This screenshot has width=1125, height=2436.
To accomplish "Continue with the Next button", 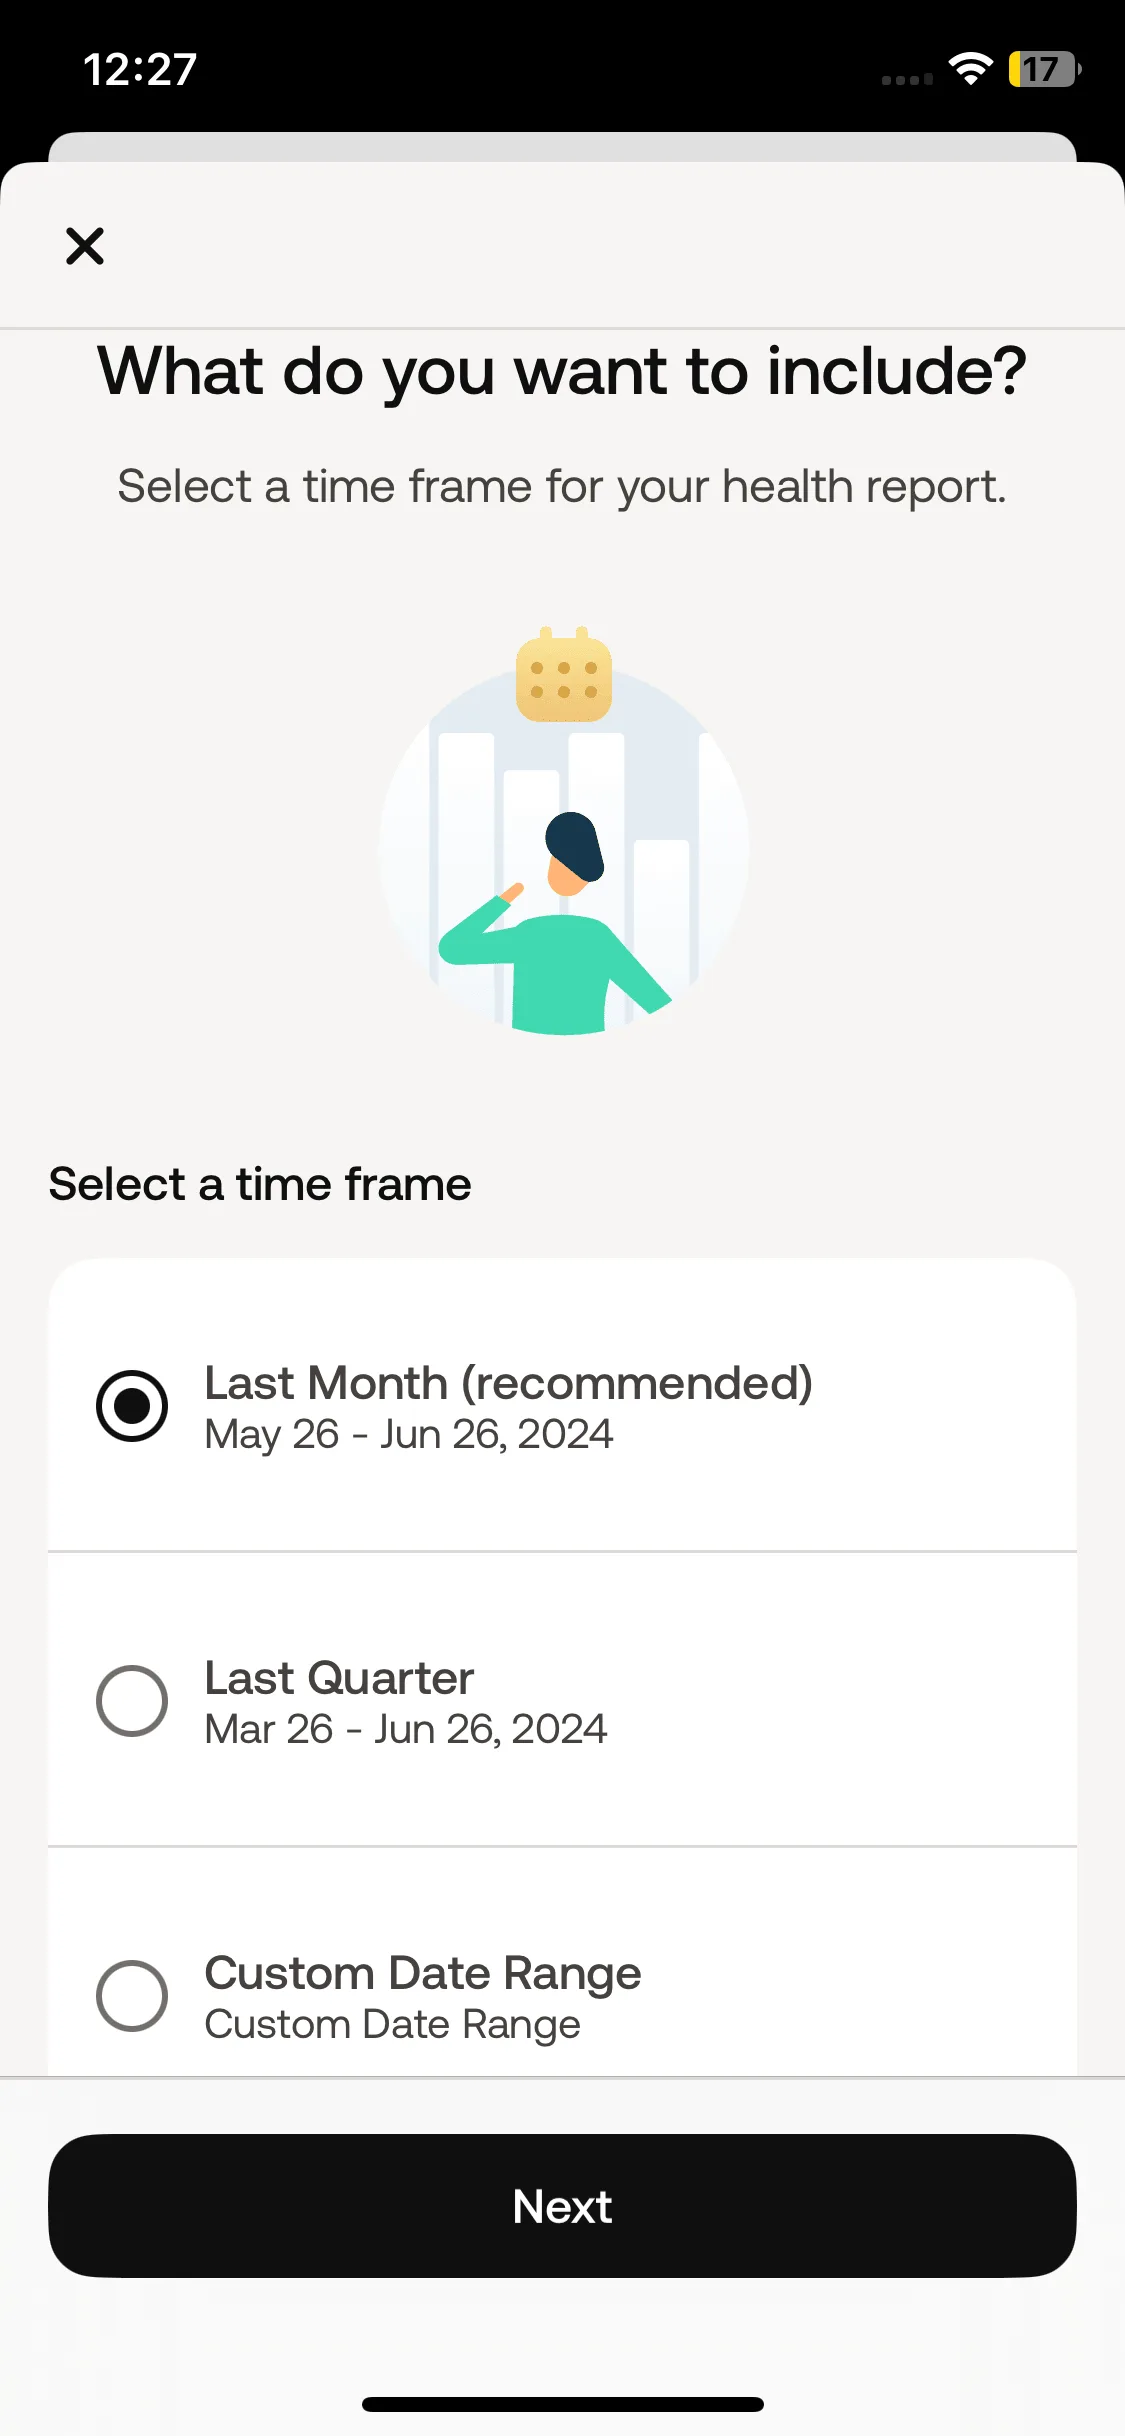I will click(x=562, y=2206).
